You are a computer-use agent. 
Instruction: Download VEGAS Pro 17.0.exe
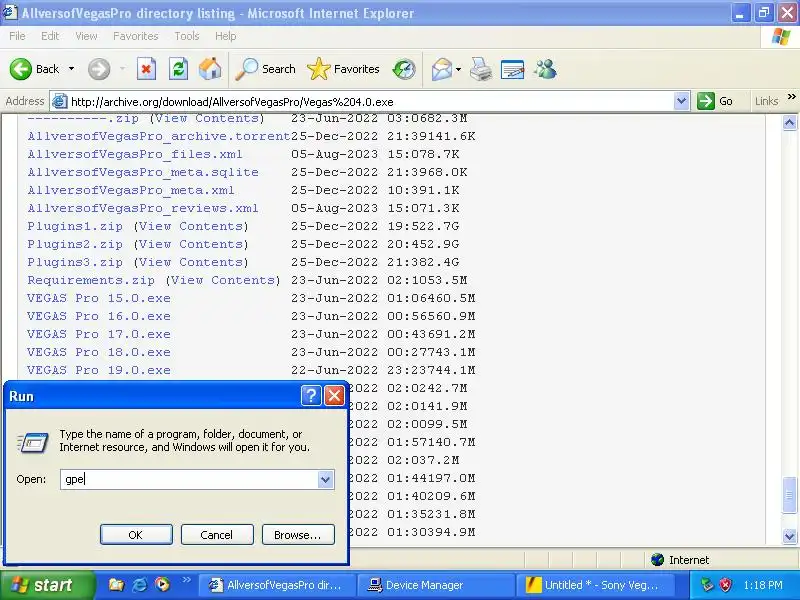pos(99,334)
